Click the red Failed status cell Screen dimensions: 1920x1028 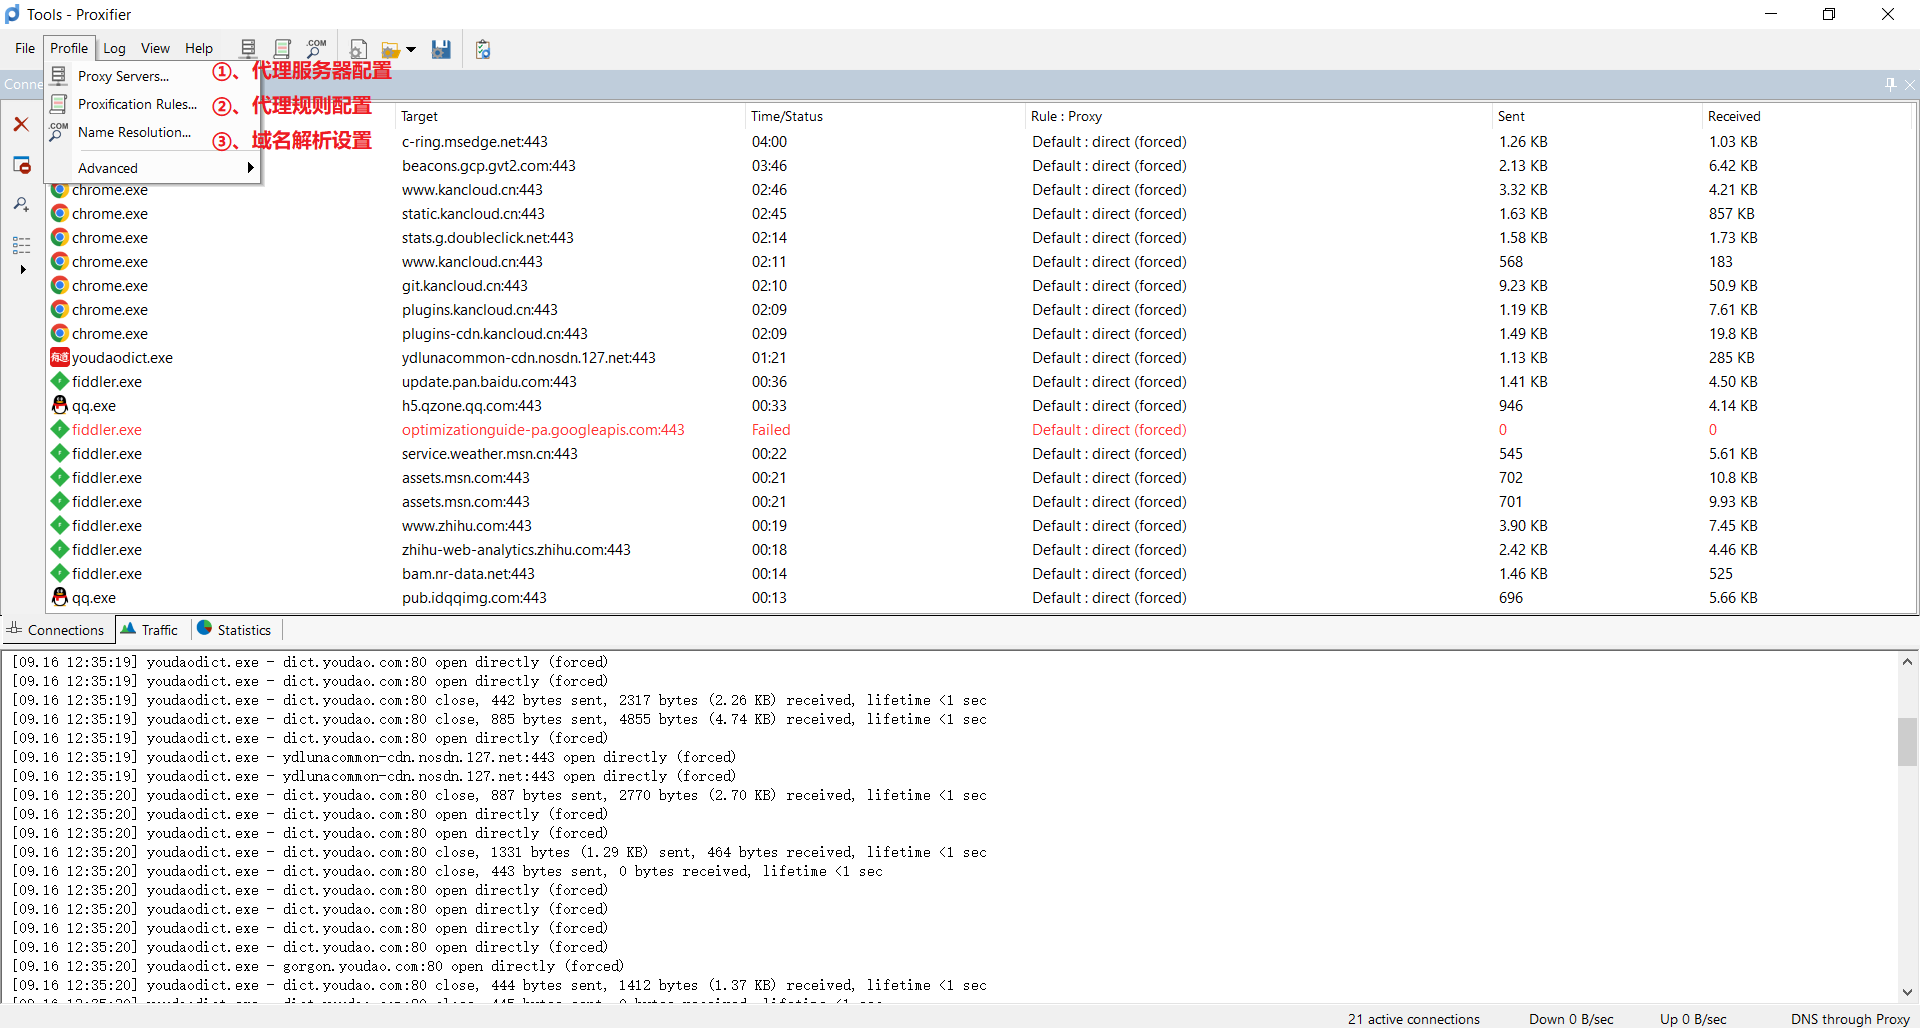[771, 430]
